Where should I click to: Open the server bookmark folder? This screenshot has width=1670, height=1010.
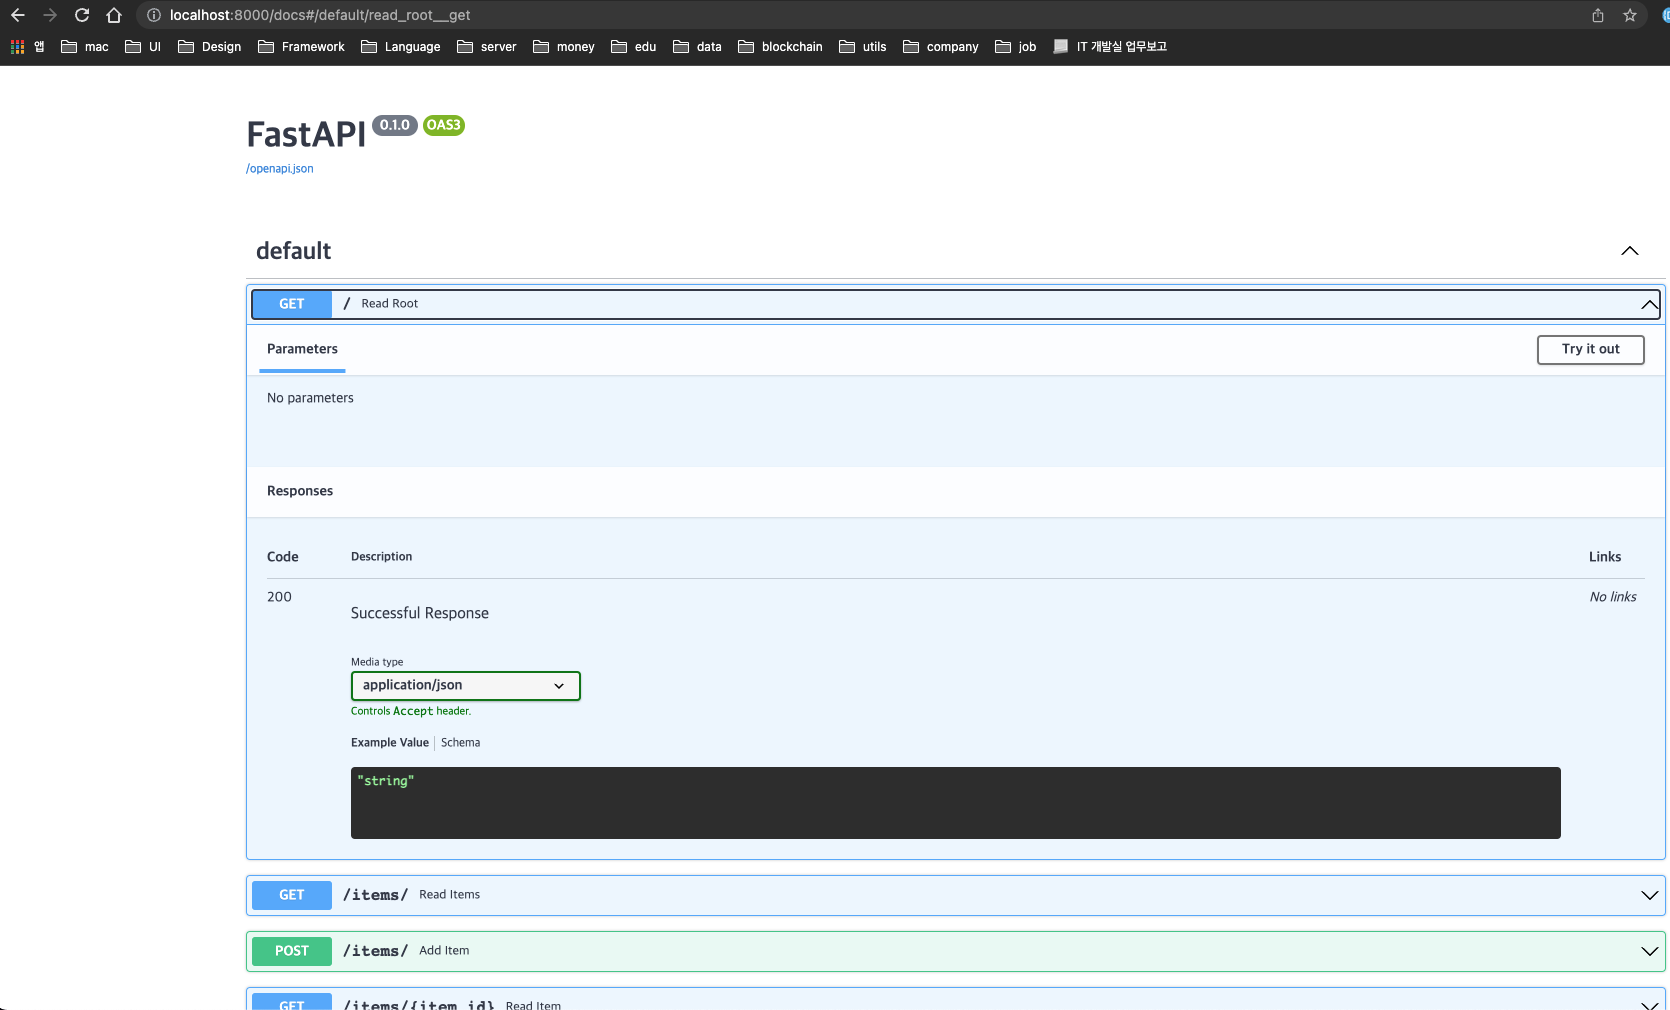coord(487,47)
